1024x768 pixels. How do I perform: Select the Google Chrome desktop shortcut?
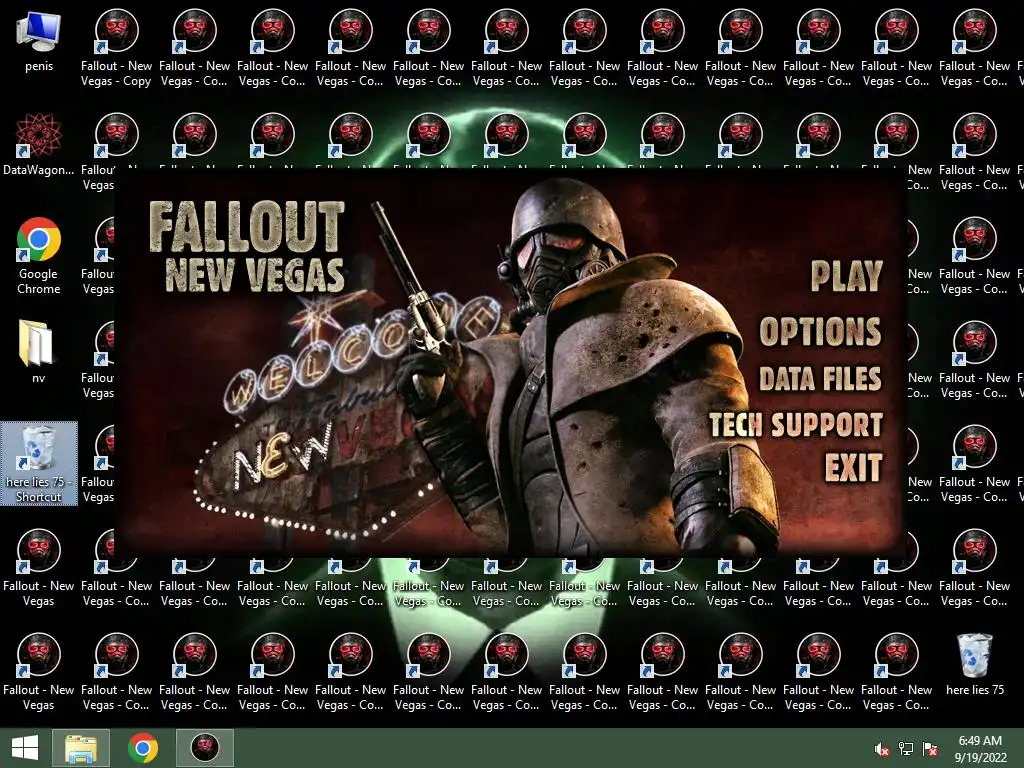[39, 256]
